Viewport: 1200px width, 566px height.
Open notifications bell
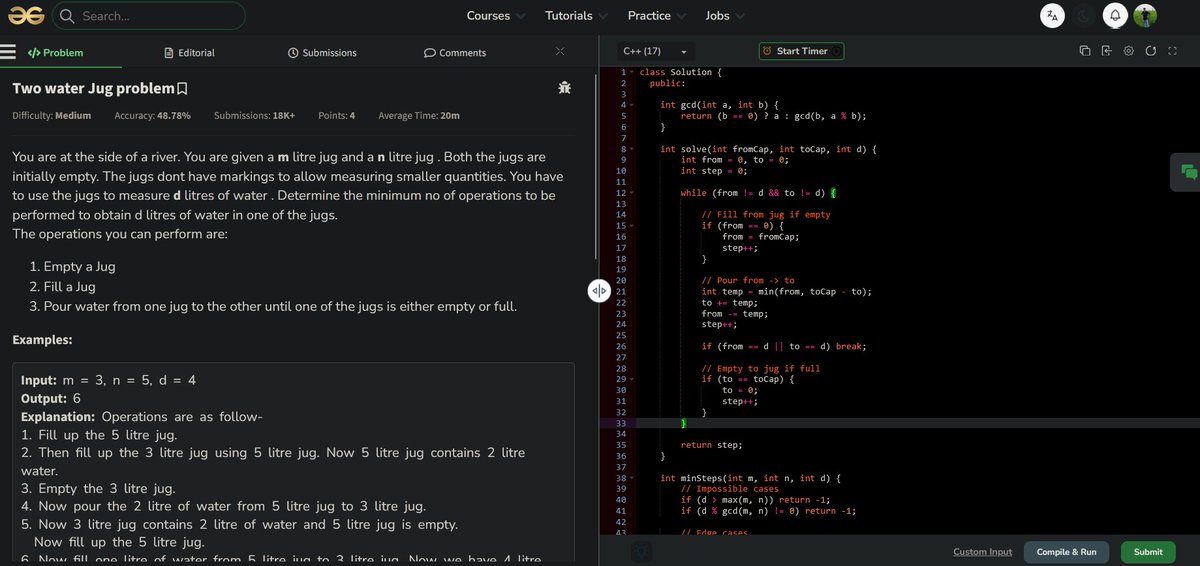tap(1115, 15)
